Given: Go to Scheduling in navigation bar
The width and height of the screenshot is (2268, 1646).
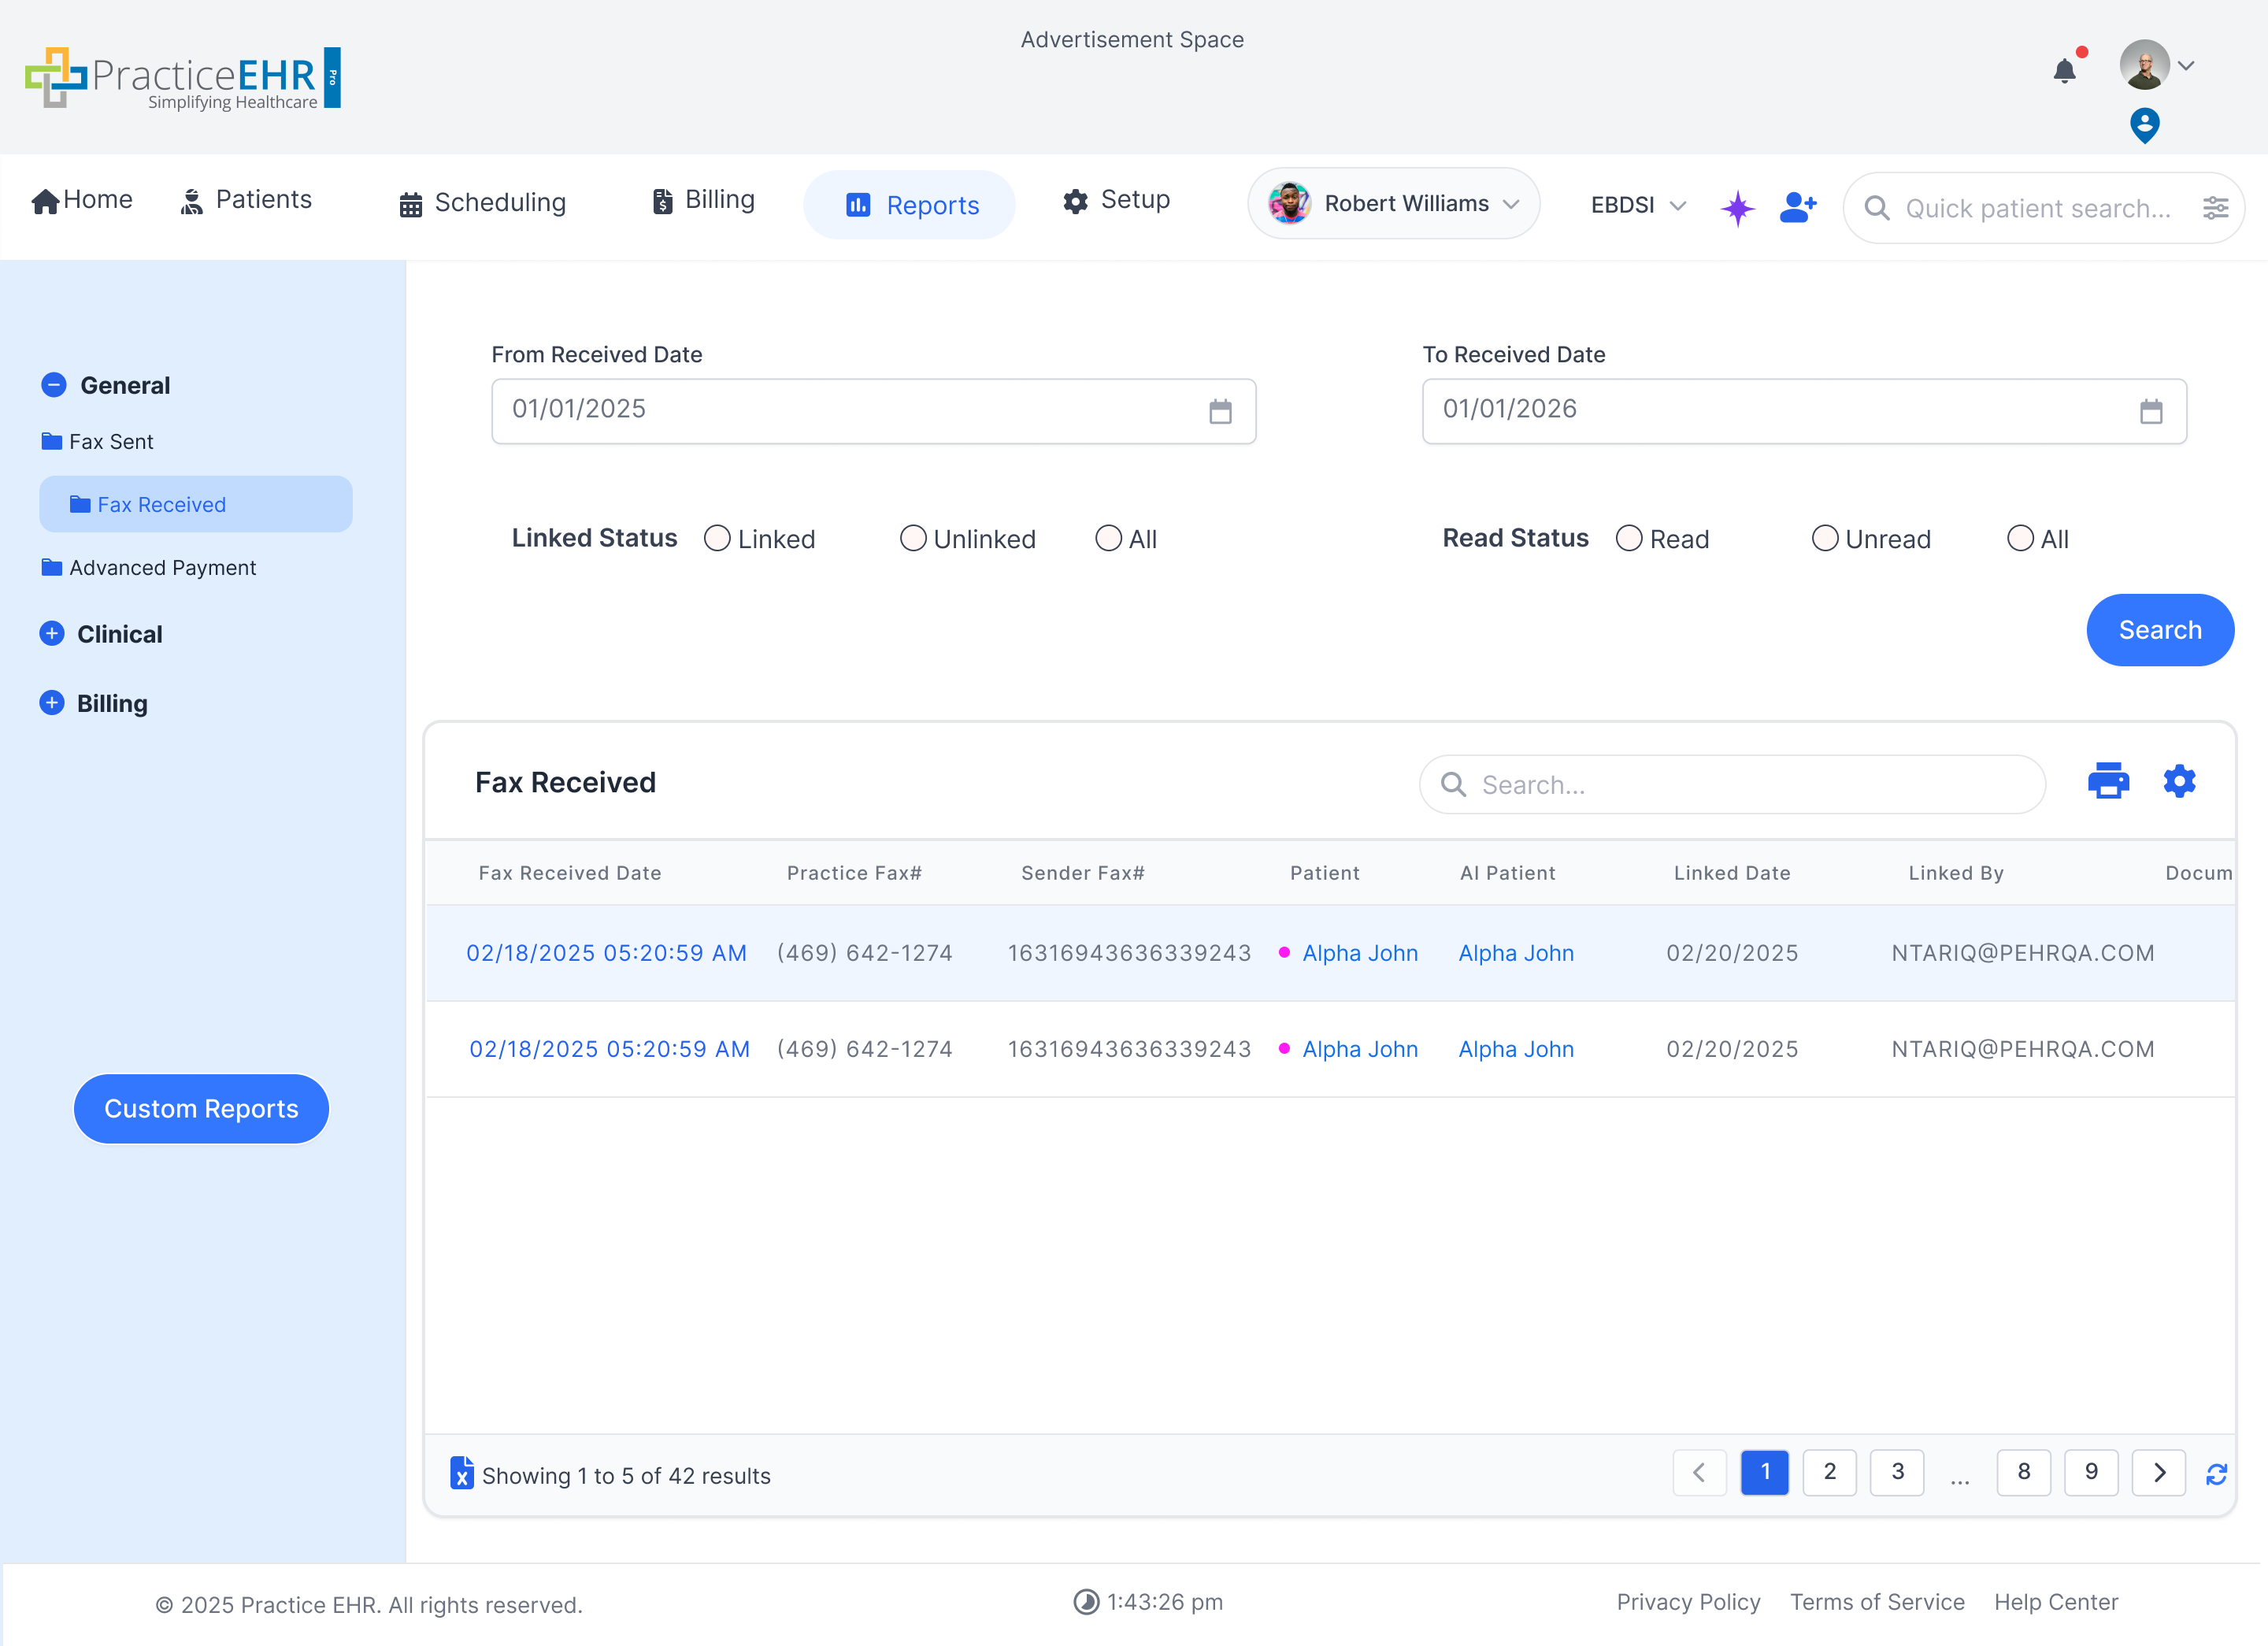Looking at the screenshot, I should (x=483, y=203).
